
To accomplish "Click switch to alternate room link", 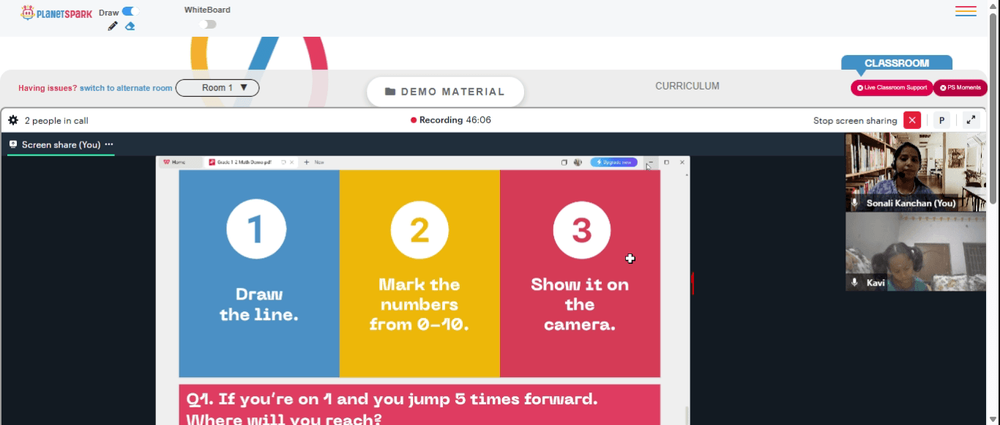I will [x=126, y=88].
